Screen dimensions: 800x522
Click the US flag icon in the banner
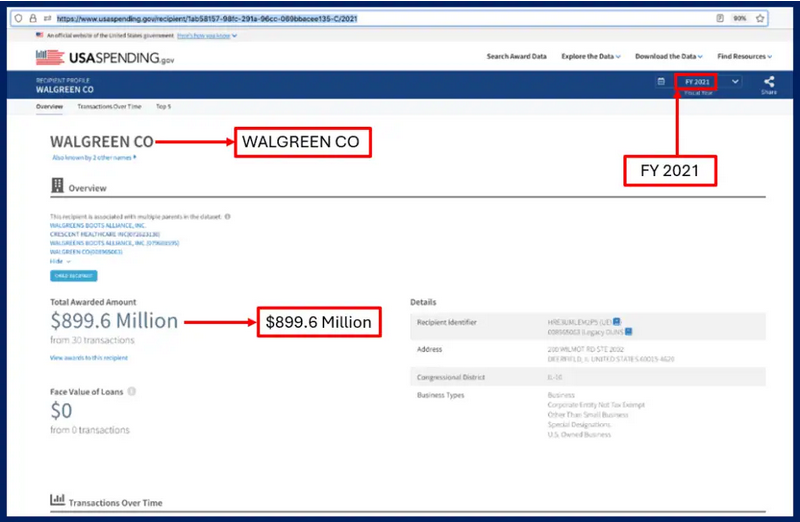tap(40, 35)
